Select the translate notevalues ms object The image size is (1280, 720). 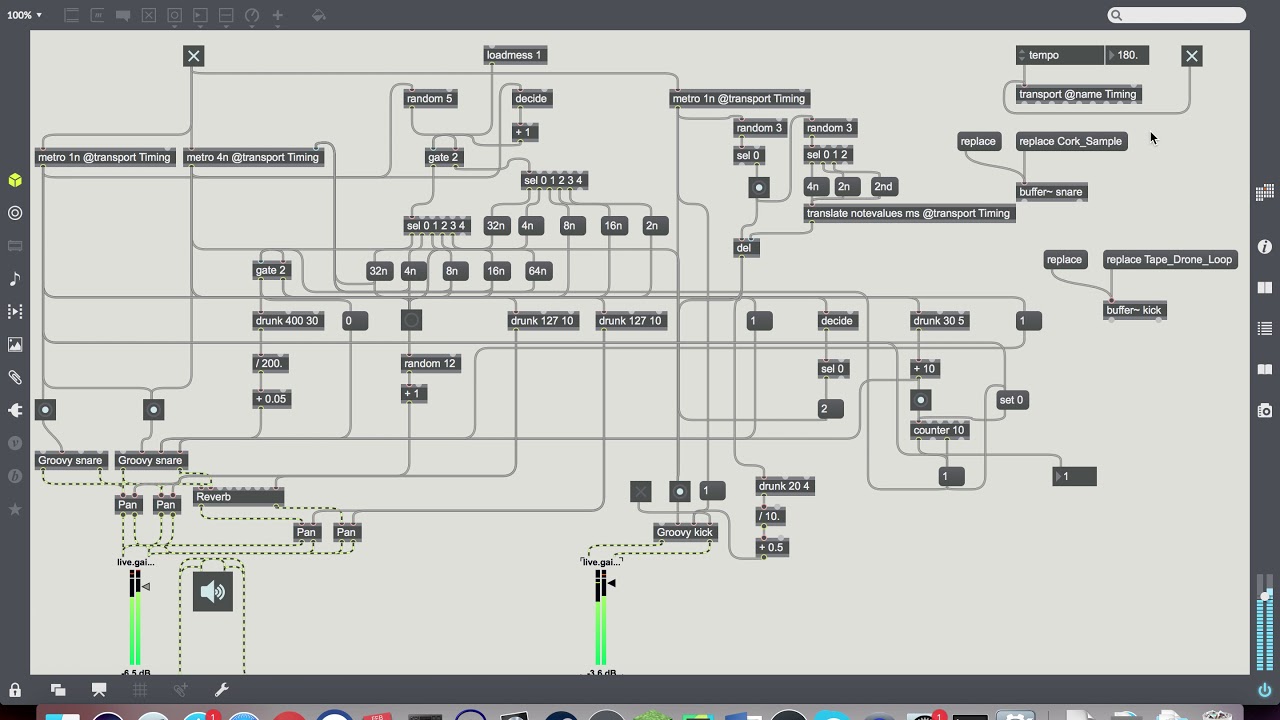click(908, 214)
